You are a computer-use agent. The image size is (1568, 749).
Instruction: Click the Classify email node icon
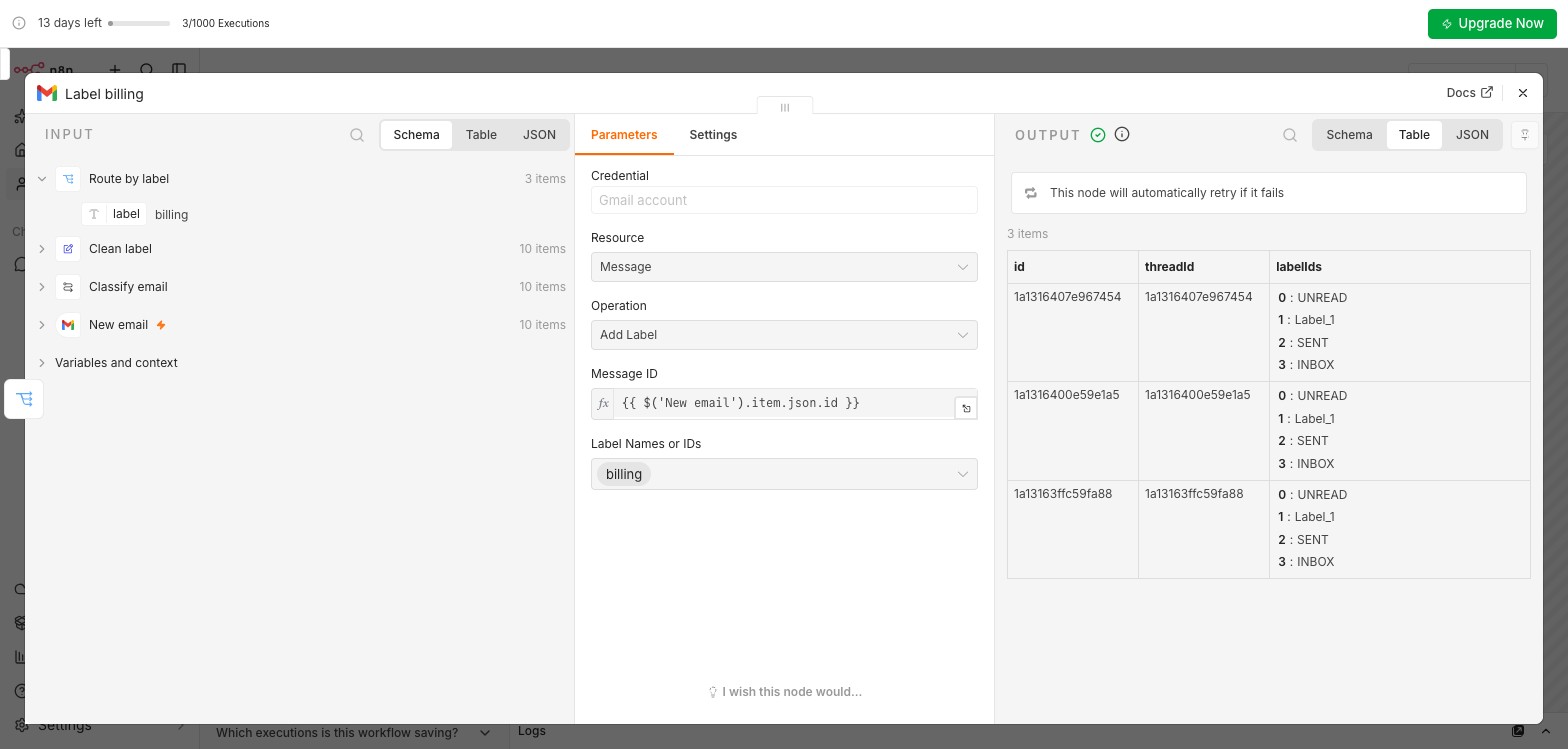68,287
